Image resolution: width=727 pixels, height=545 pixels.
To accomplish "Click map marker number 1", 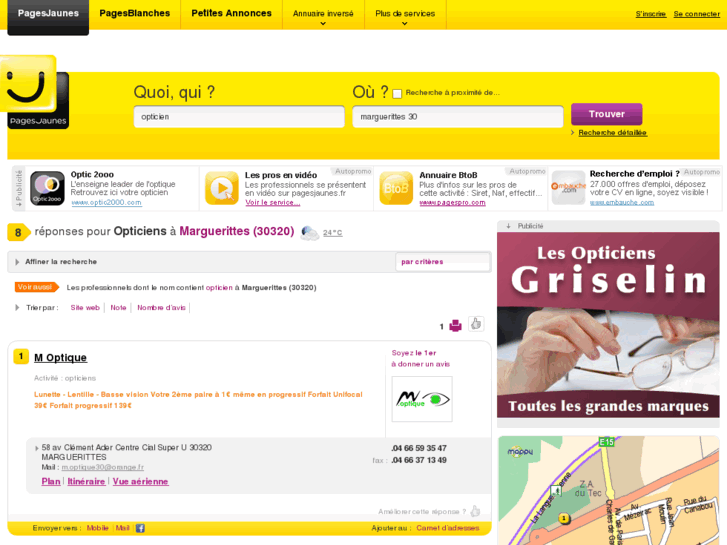I will pyautogui.click(x=564, y=518).
